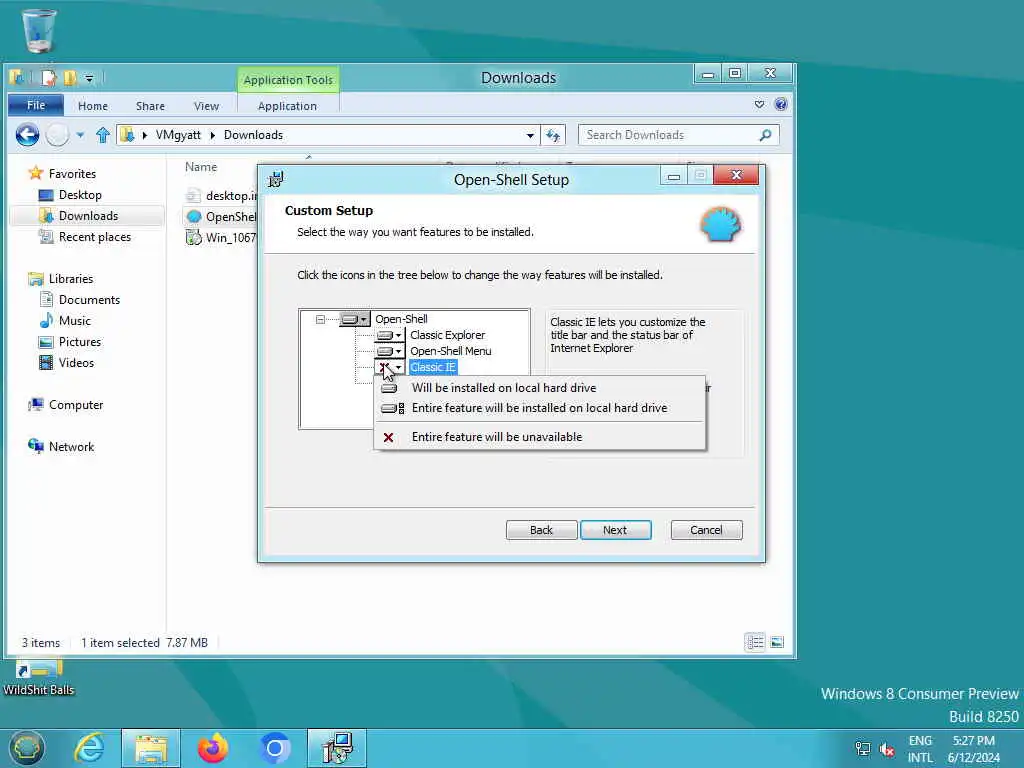Switch to the installer taskbar icon
Viewport: 1024px width, 768px height.
point(337,748)
